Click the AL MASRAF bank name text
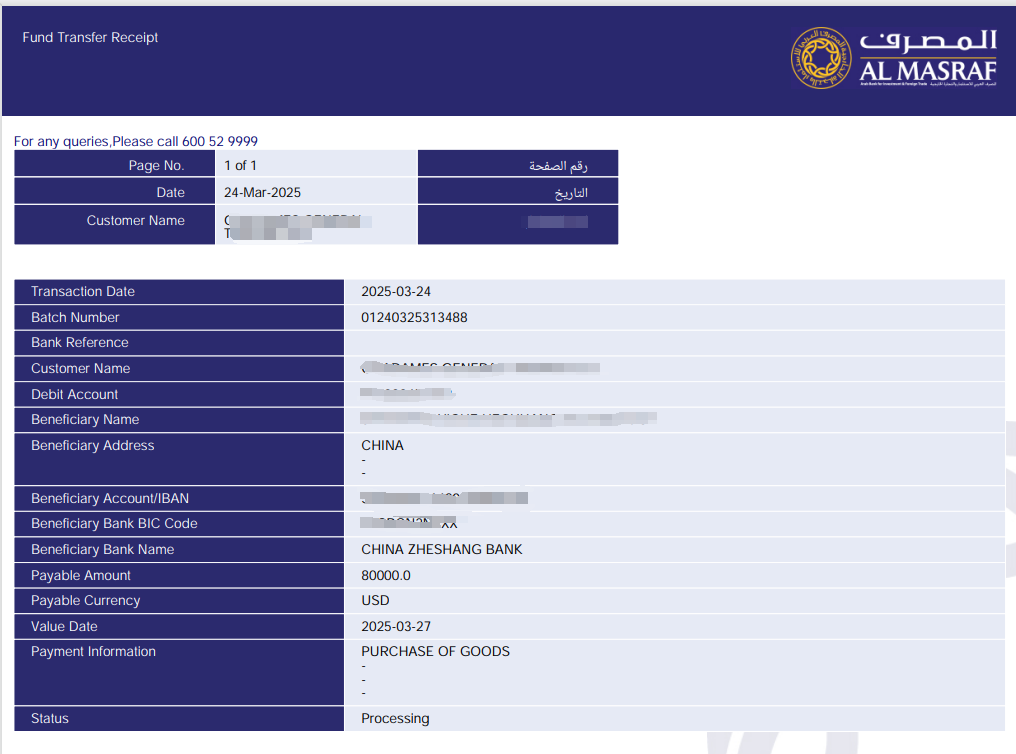 [928, 70]
